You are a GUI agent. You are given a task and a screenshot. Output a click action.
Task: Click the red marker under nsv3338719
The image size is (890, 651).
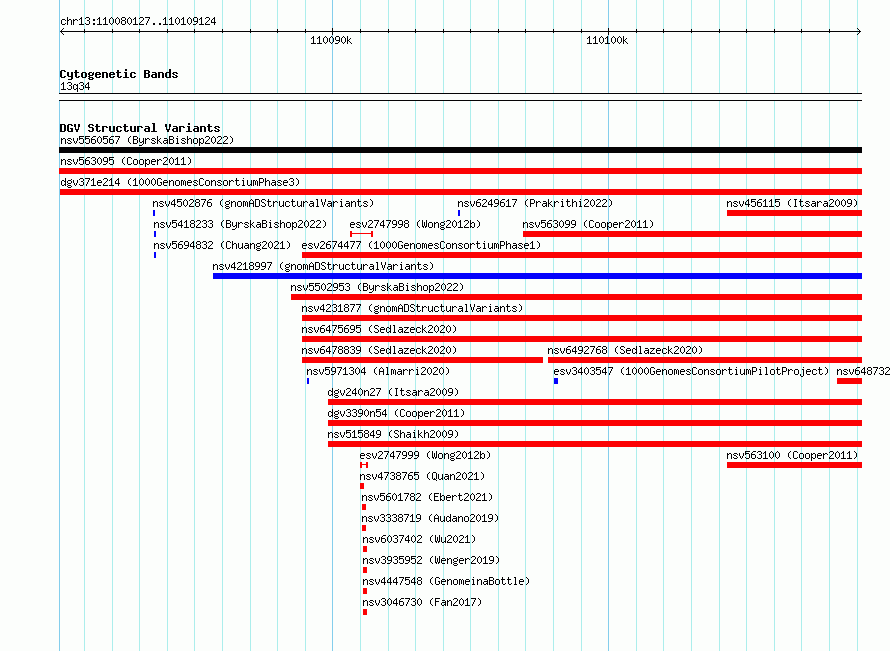click(364, 528)
